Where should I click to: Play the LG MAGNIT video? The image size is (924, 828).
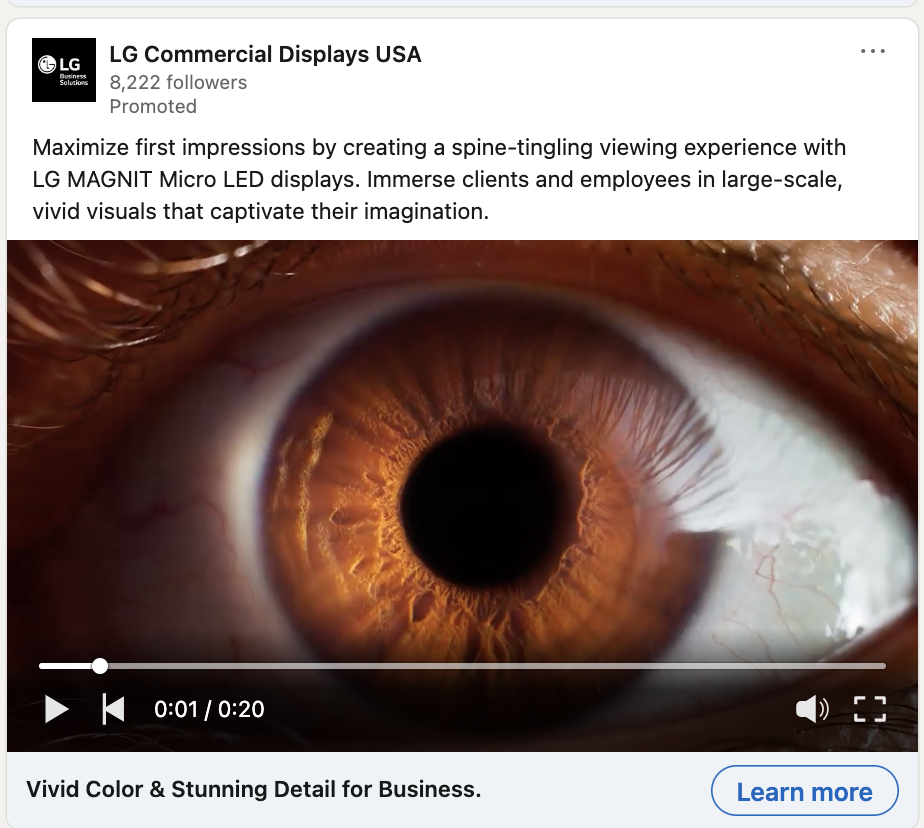(x=57, y=709)
